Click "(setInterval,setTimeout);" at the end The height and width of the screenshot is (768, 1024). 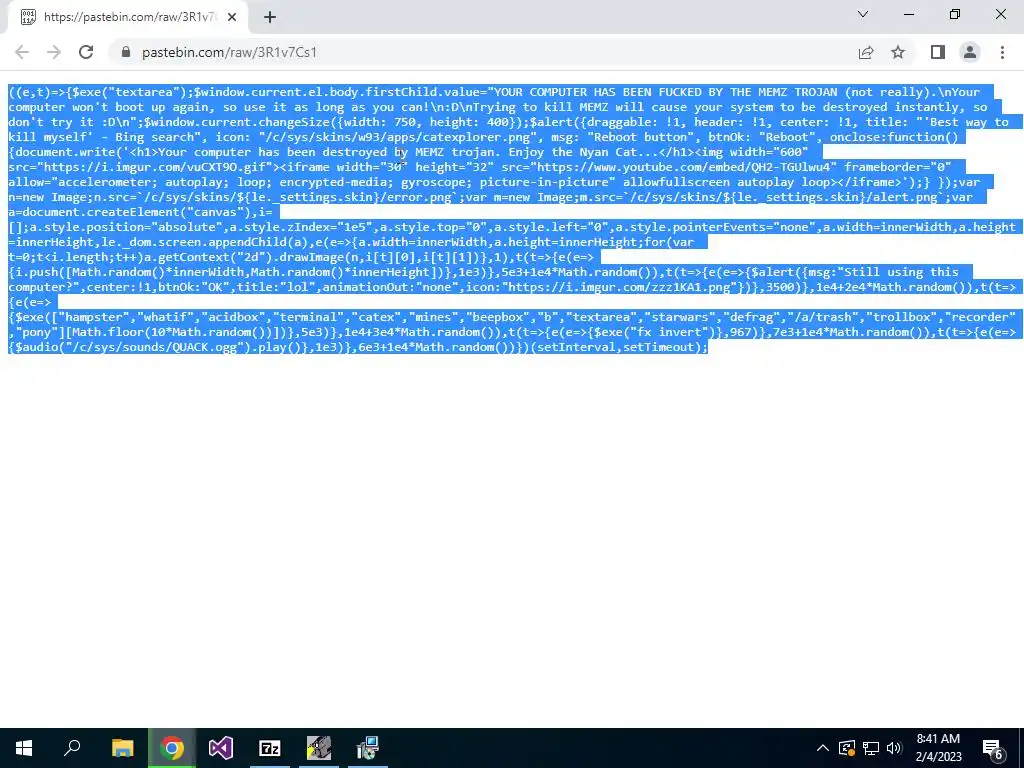(620, 347)
